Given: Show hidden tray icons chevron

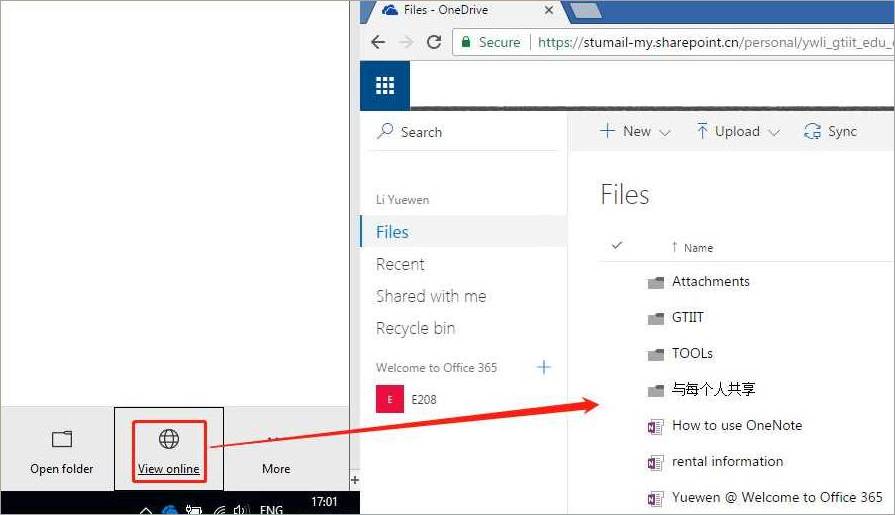Looking at the screenshot, I should (x=146, y=510).
